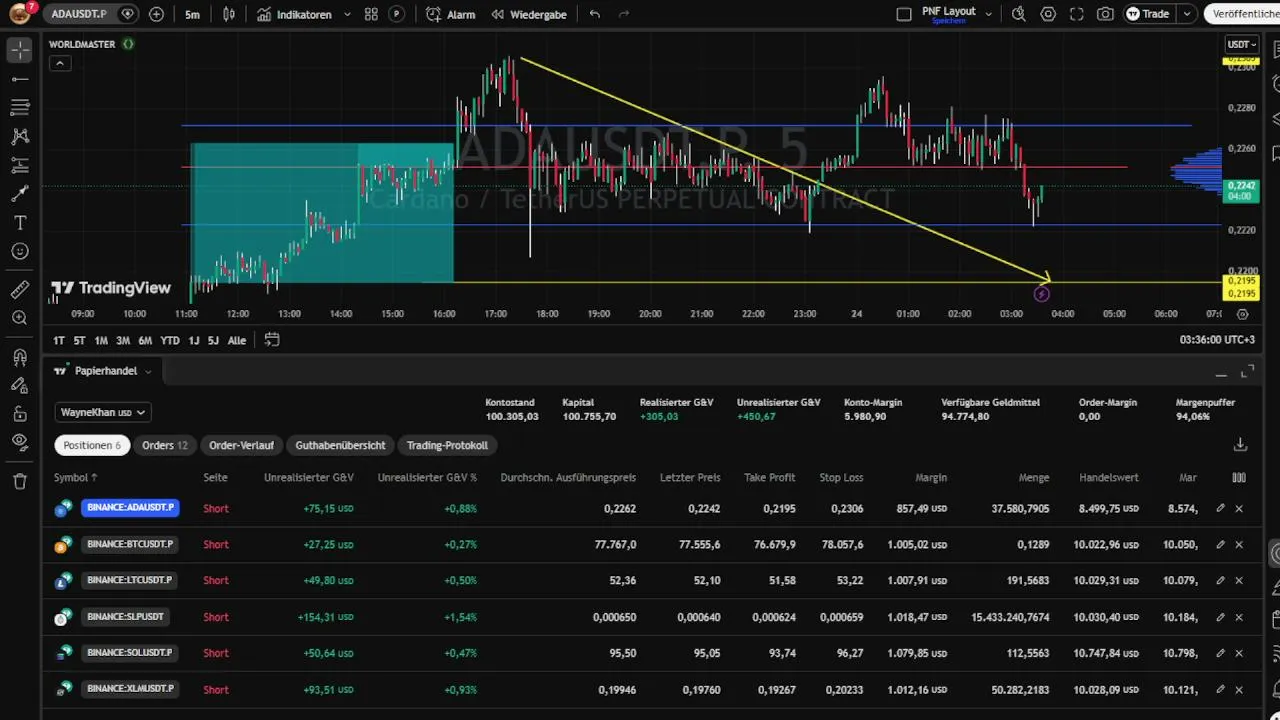Activate the zoom-in tool
Viewport: 1280px width, 720px height.
coord(20,318)
